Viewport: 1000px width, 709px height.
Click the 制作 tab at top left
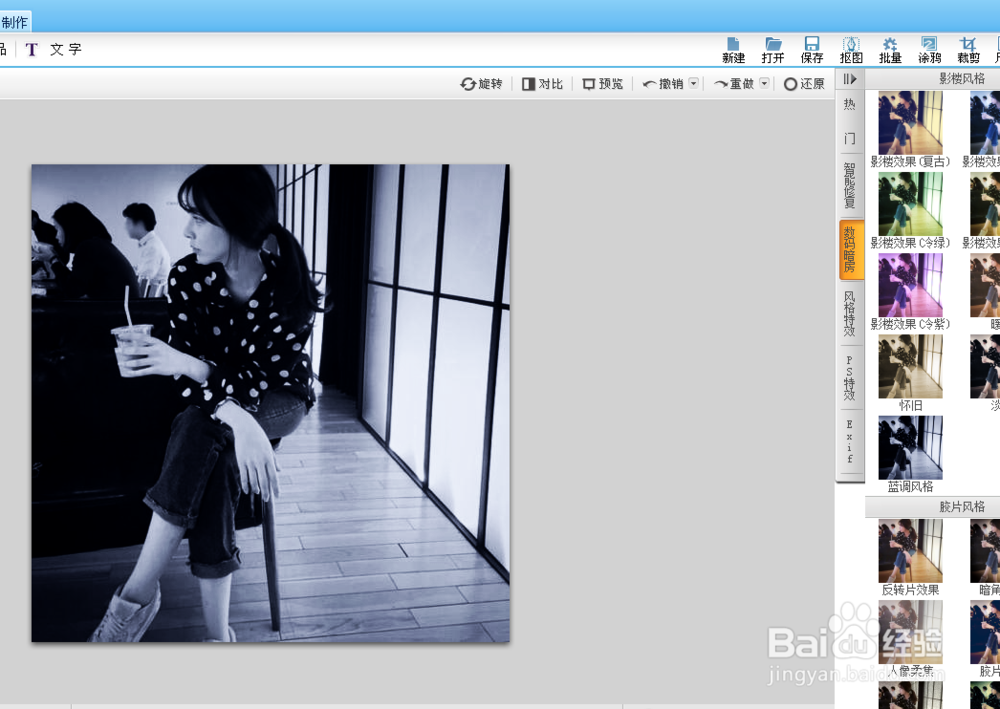point(15,22)
